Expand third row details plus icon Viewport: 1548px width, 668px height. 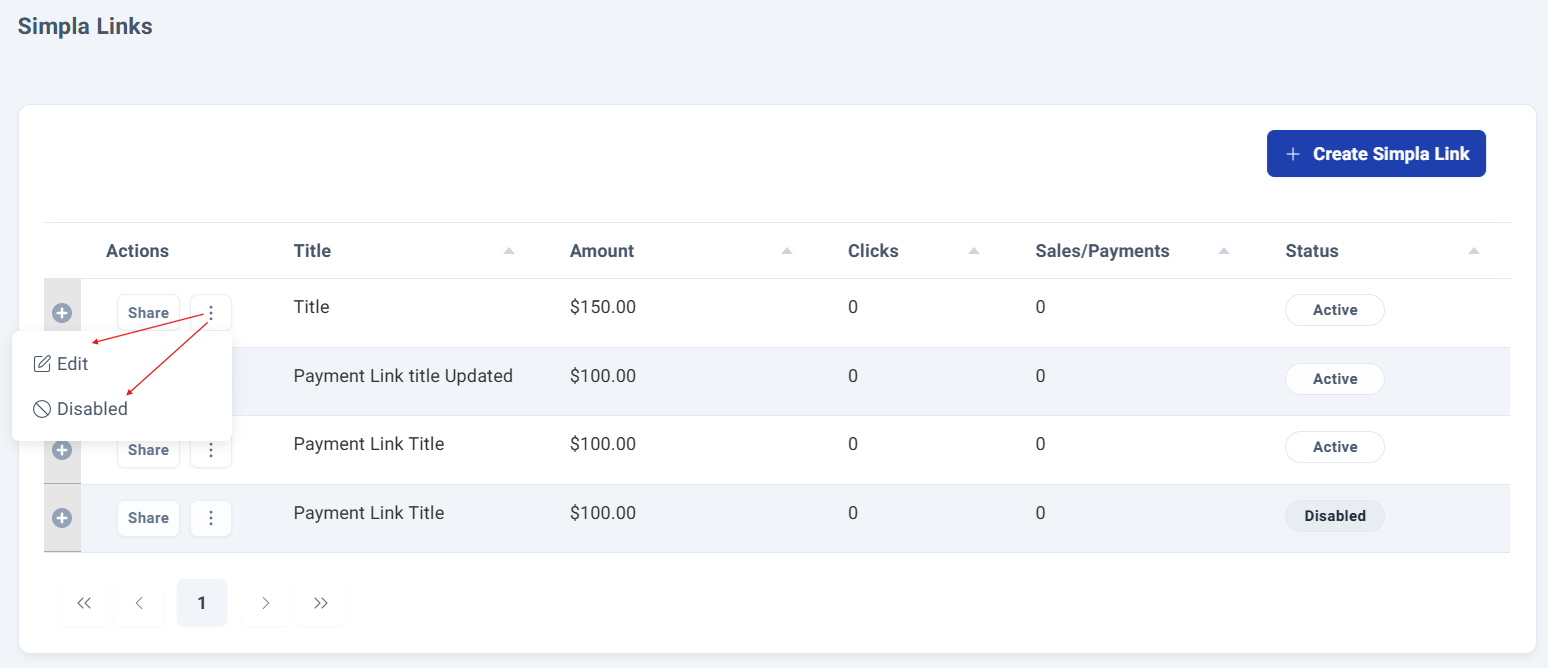click(x=62, y=450)
